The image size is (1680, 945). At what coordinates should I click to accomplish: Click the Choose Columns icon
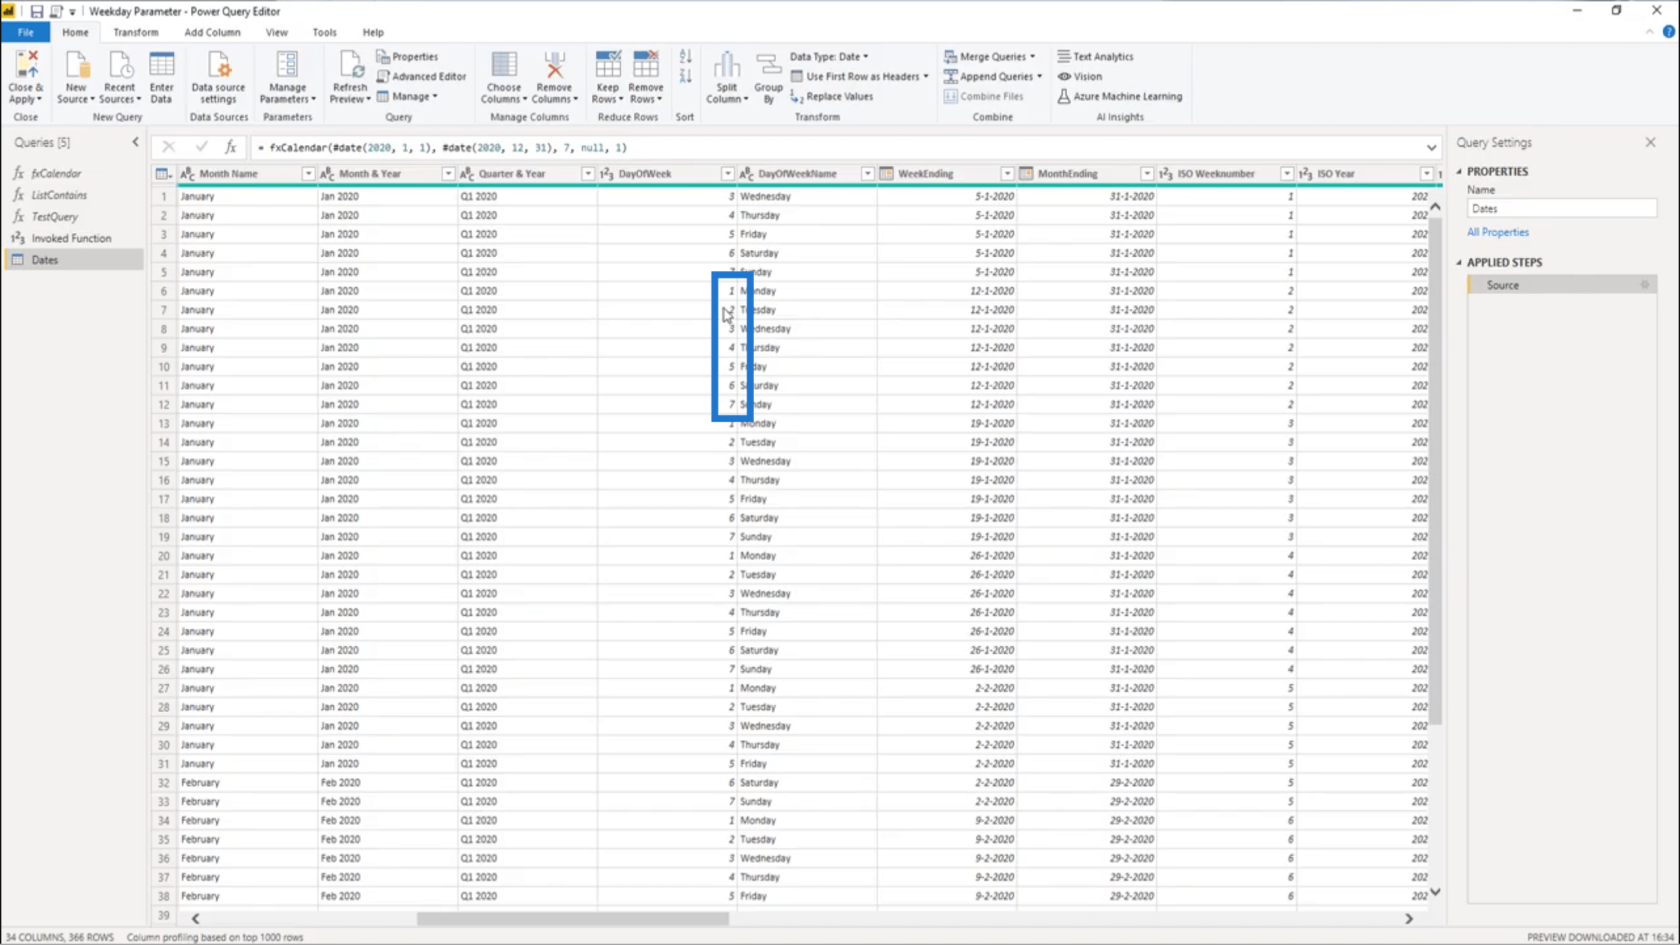point(504,66)
